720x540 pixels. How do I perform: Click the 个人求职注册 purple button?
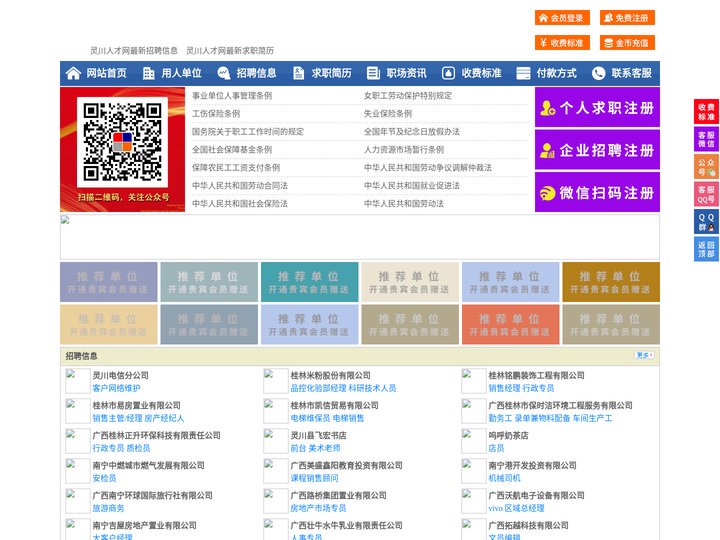tap(597, 107)
